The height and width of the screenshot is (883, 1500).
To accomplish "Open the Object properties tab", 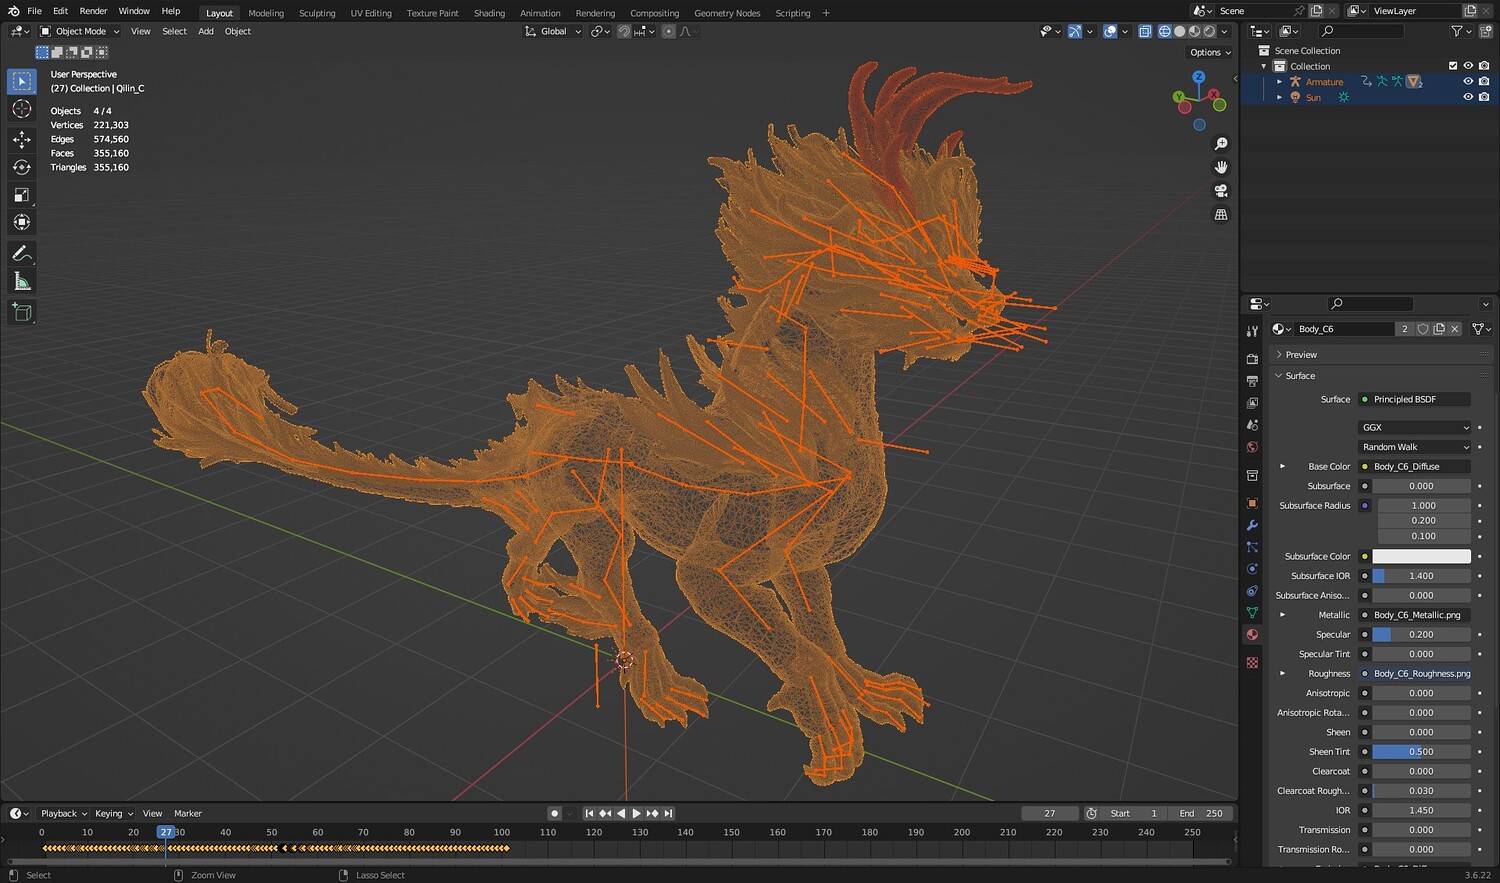I will coord(1252,503).
